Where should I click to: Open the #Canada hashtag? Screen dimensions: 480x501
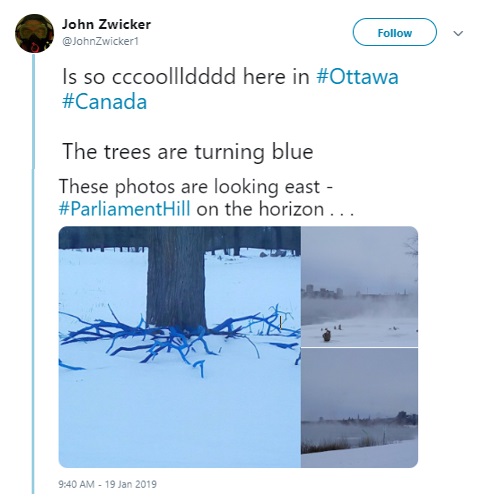click(x=104, y=102)
